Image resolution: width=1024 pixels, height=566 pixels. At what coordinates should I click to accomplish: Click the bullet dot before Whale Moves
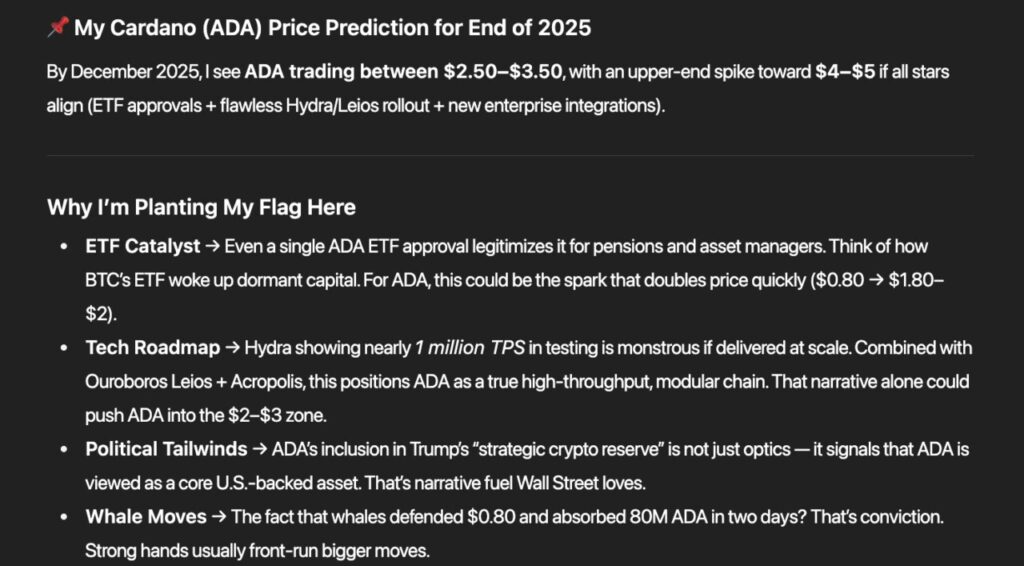(x=65, y=518)
